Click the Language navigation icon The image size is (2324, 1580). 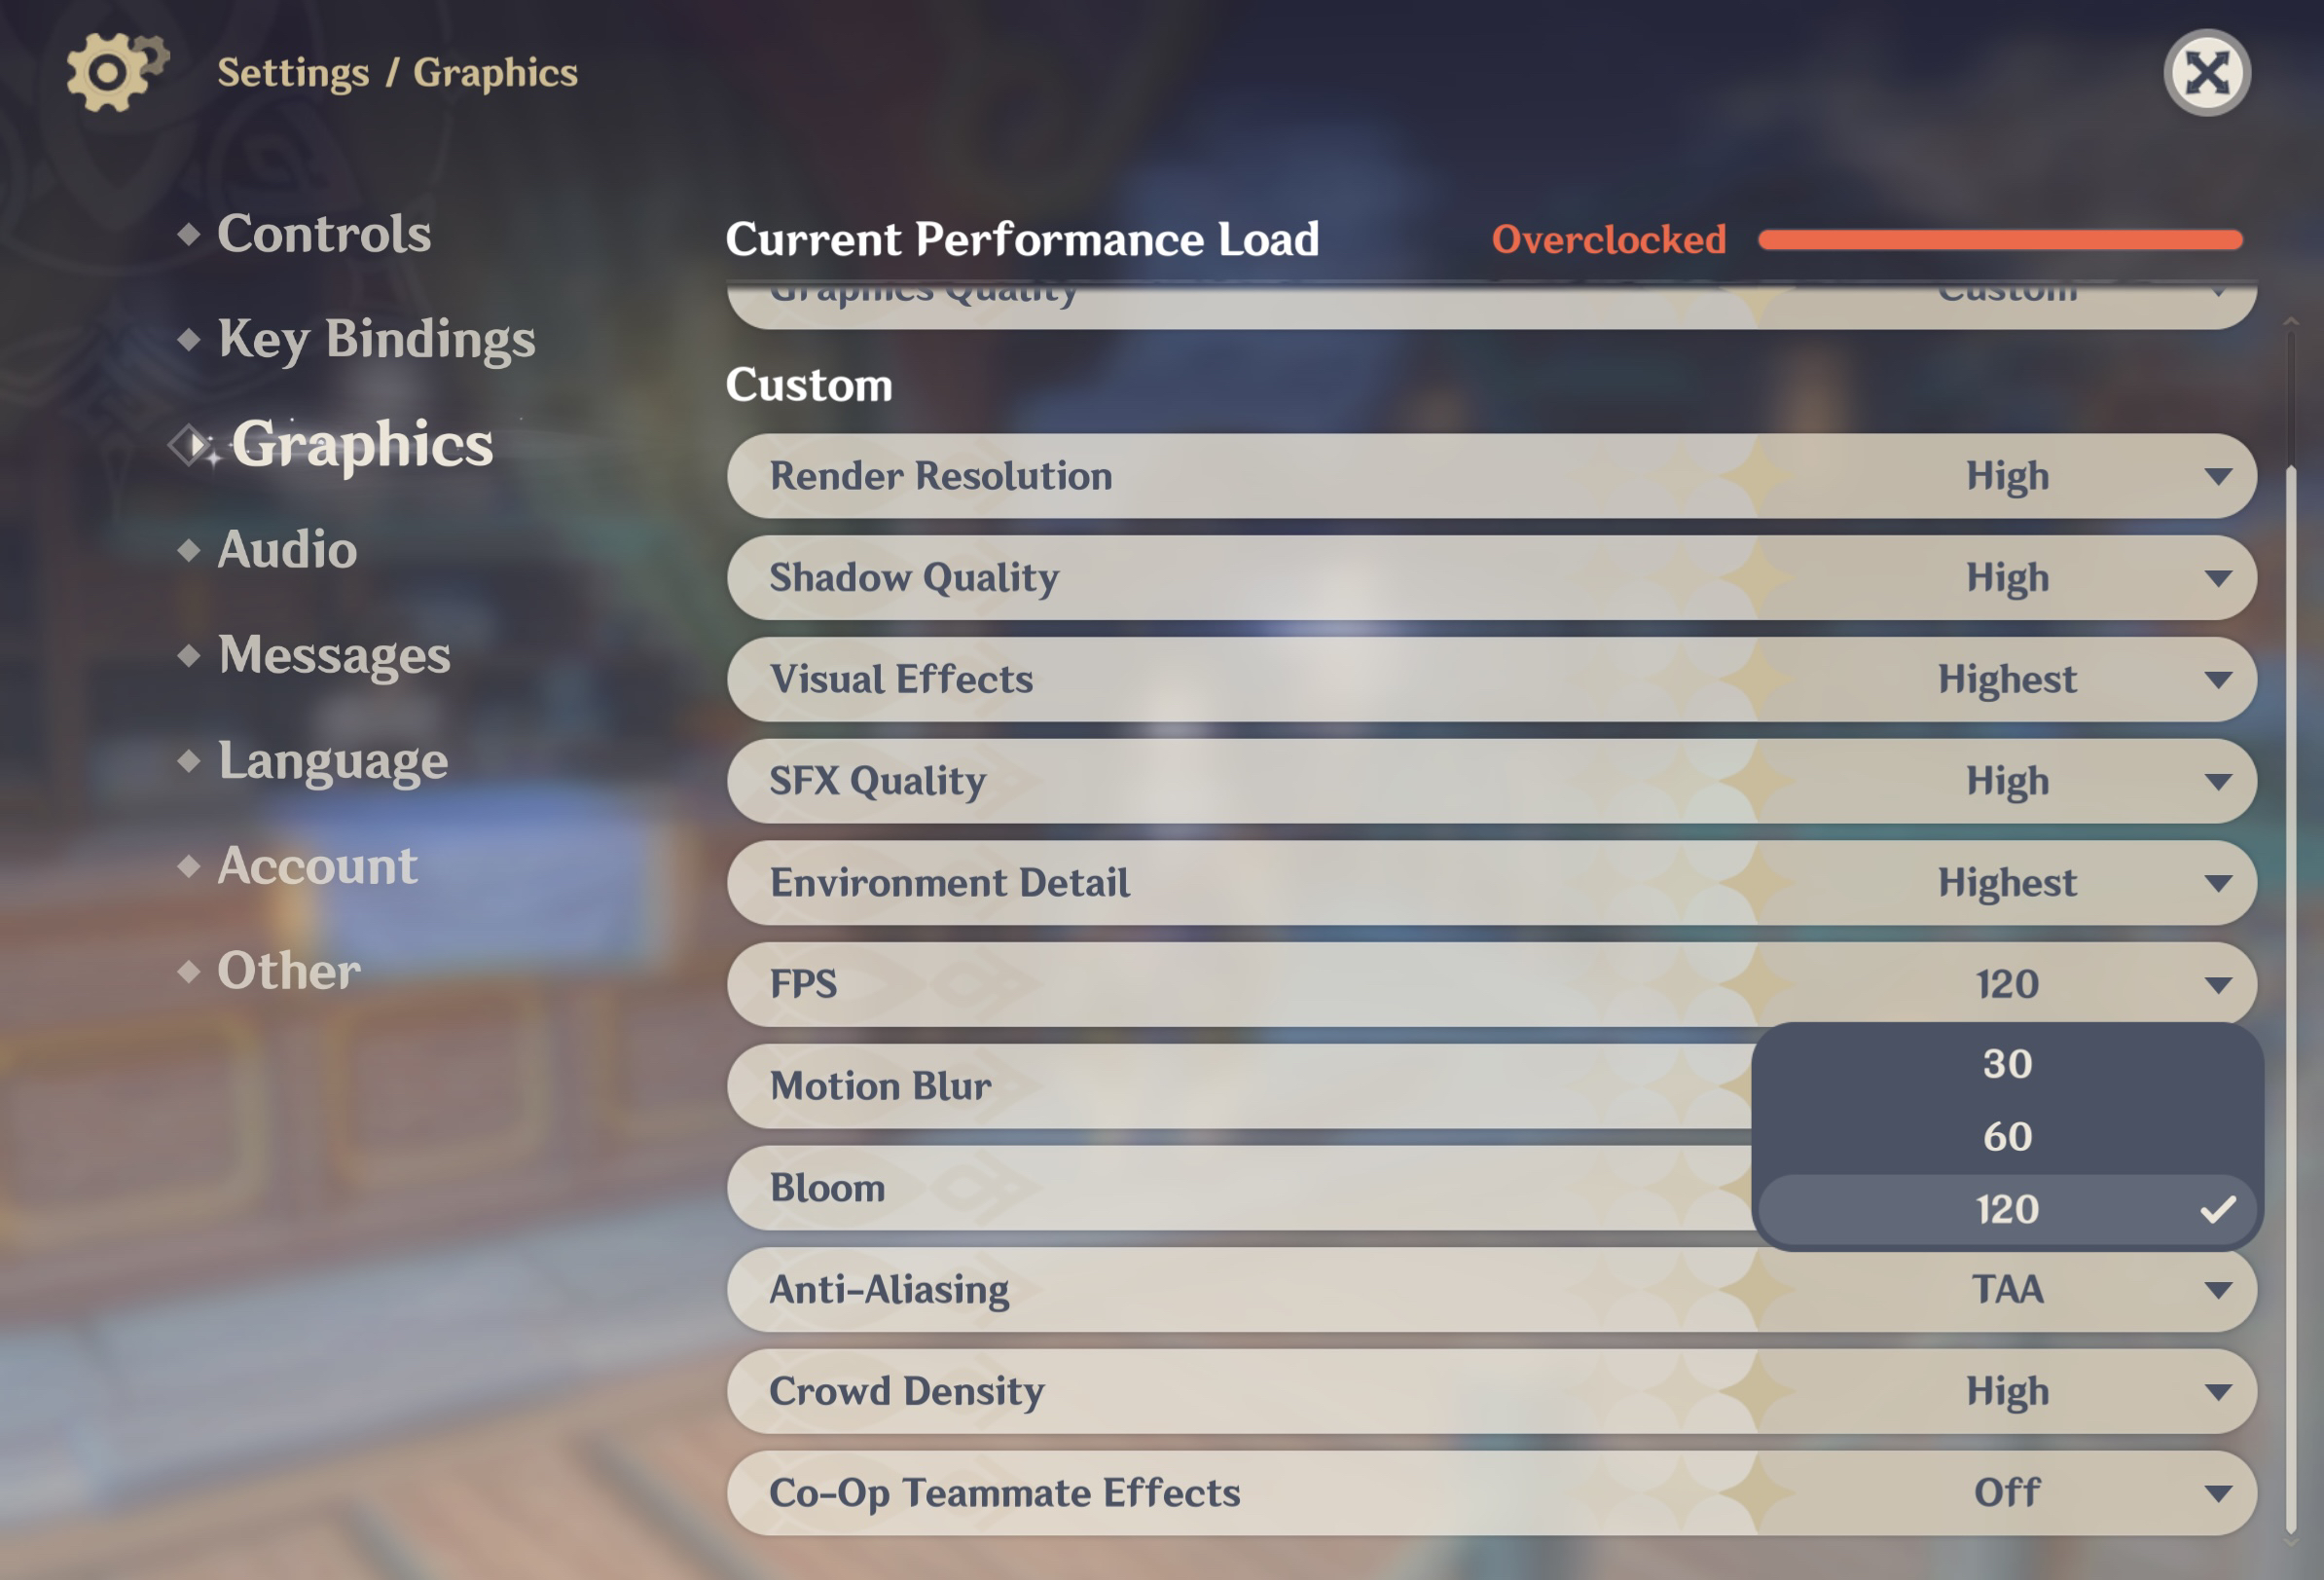tap(191, 758)
